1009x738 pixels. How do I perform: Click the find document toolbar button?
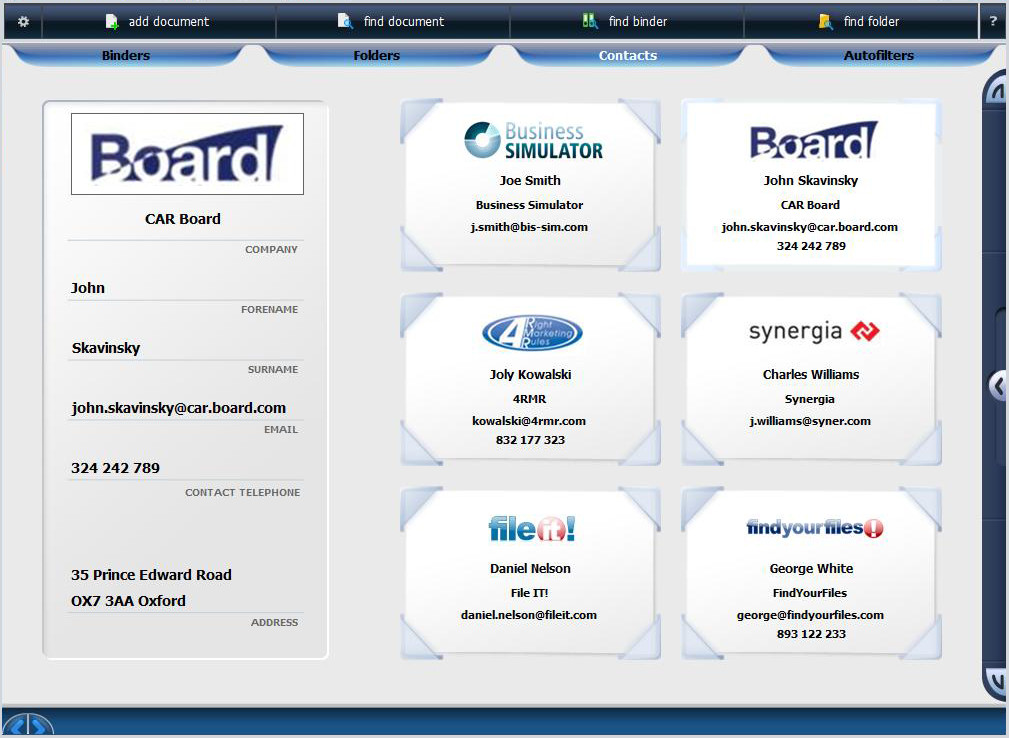[x=392, y=21]
